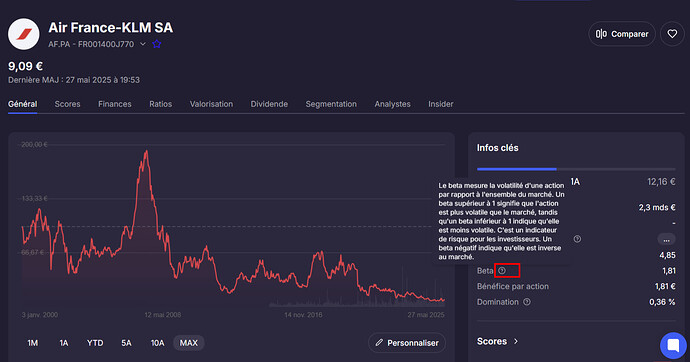
Task: Open the Beta help question icon
Action: click(502, 271)
